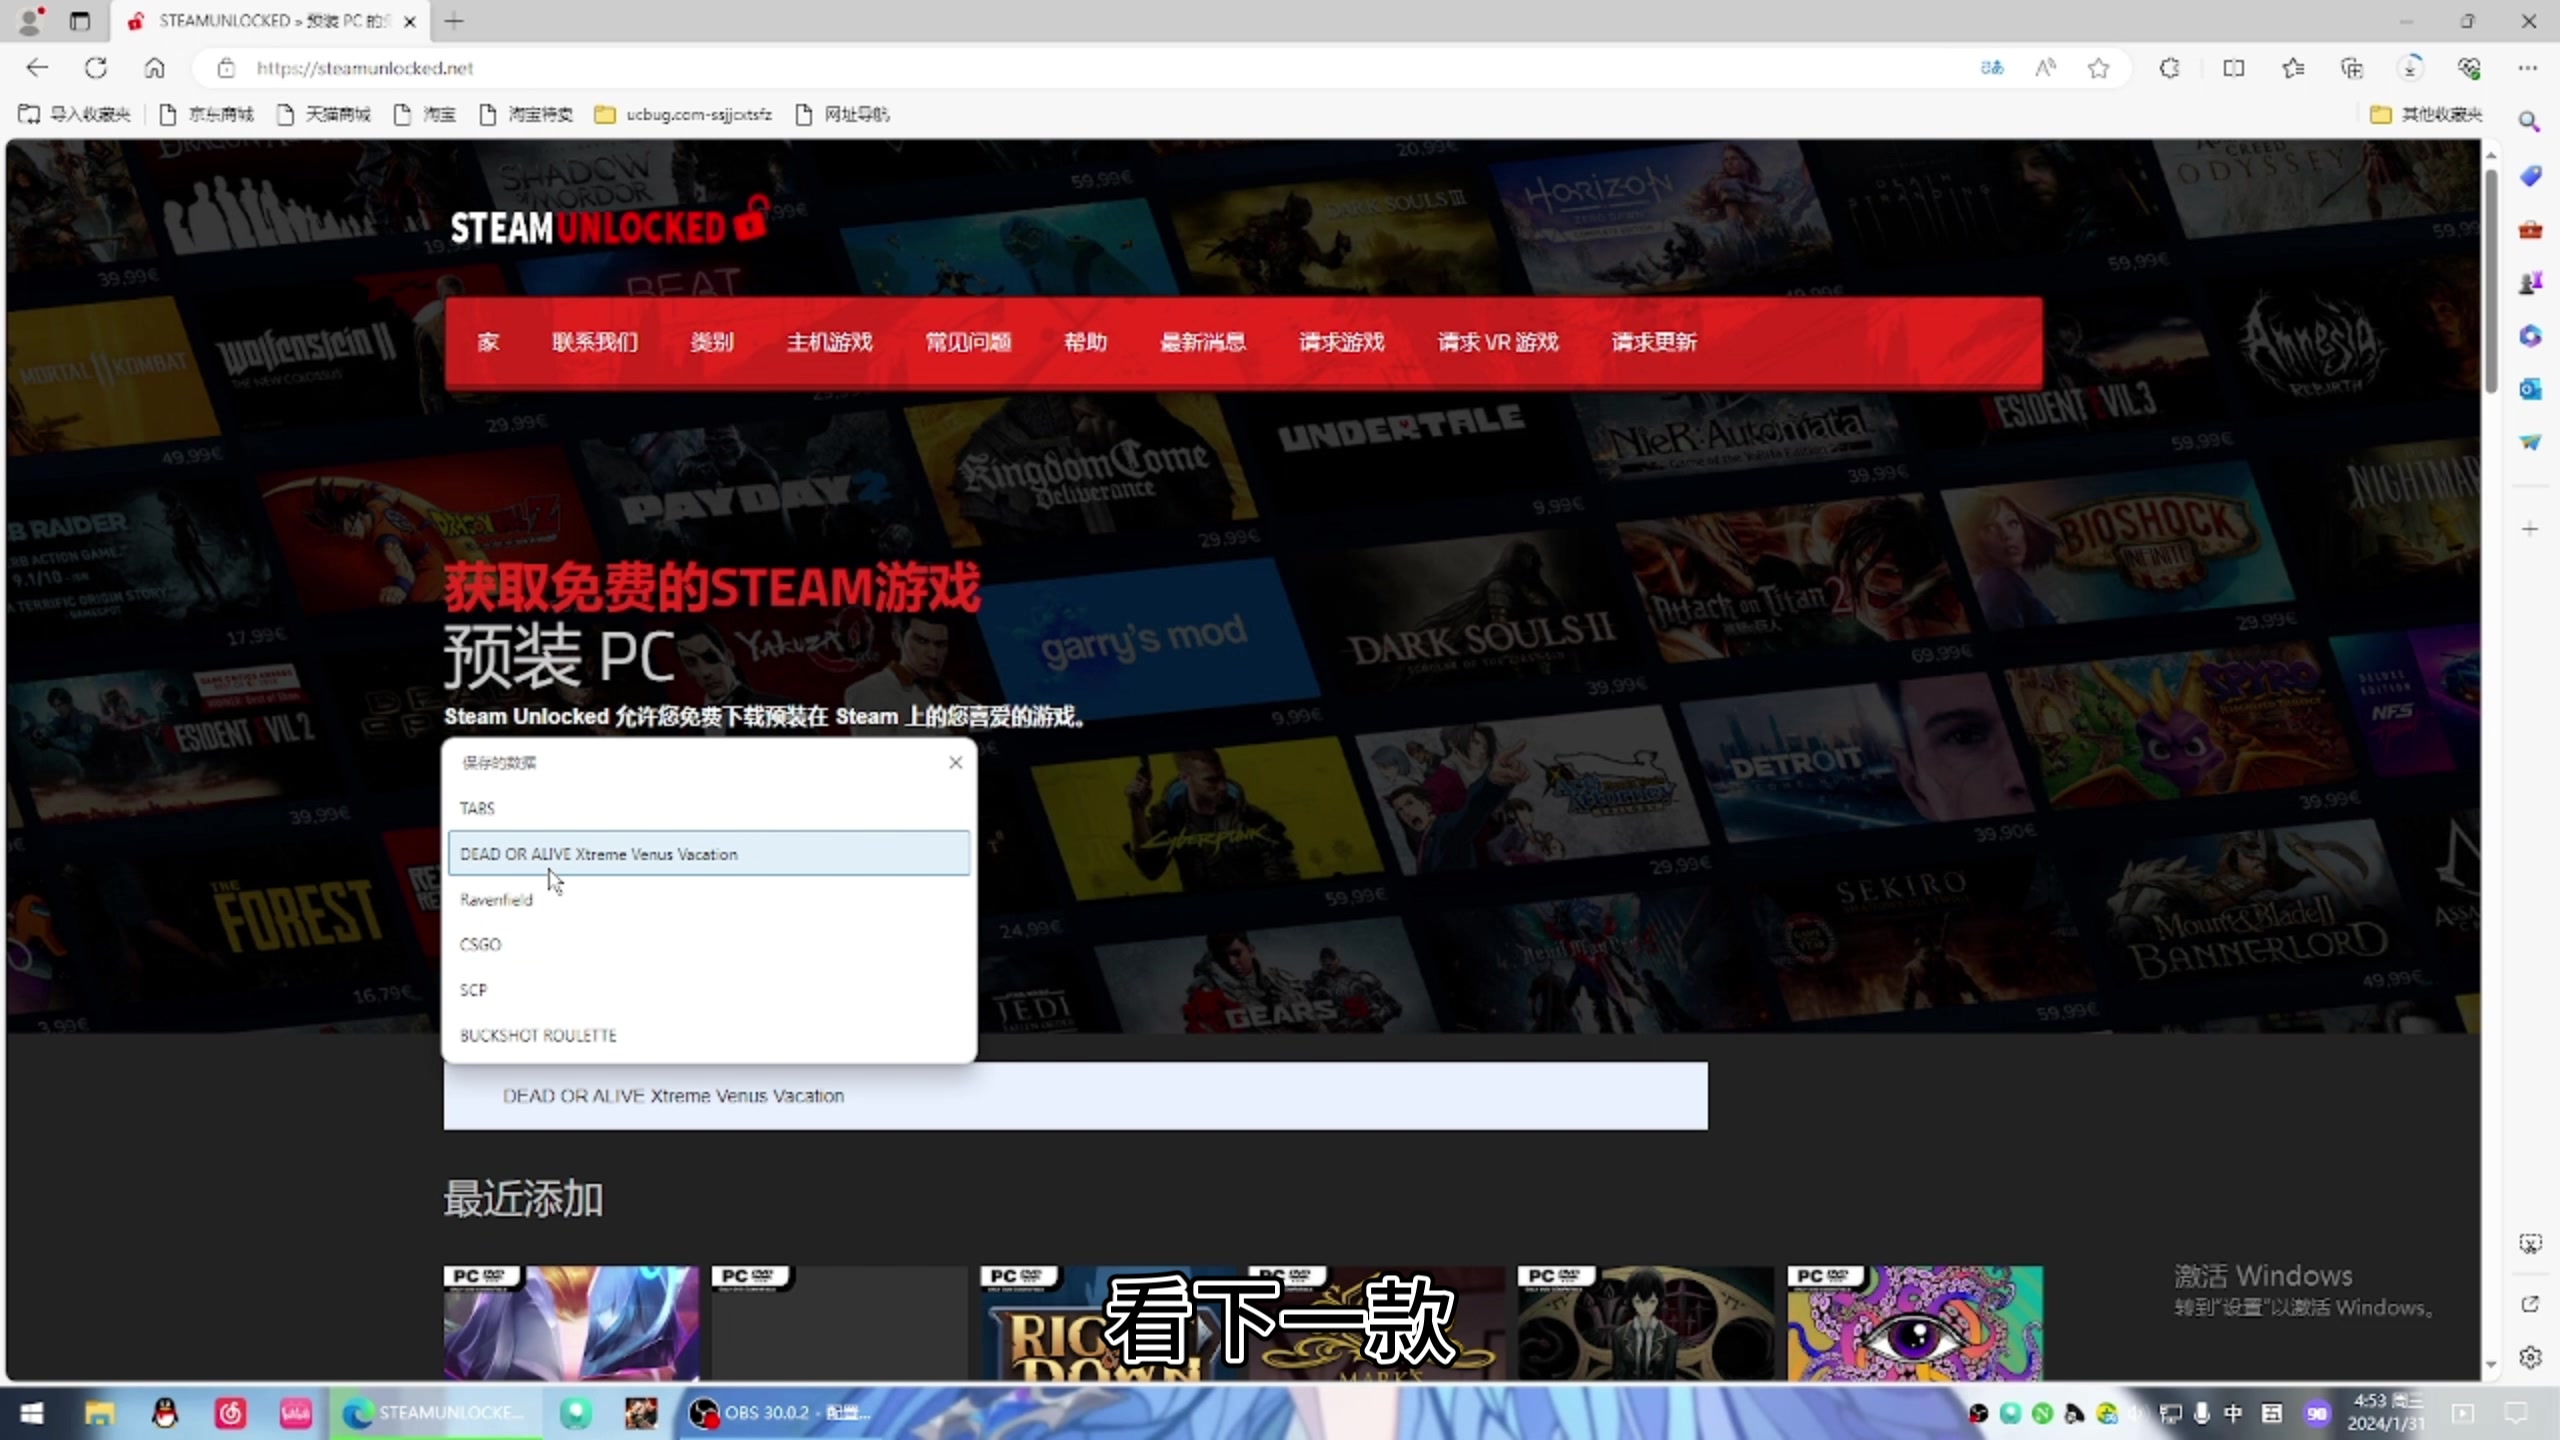Open the sidebar search magnifier icon
The image size is (2560, 1440).
pyautogui.click(x=2529, y=122)
